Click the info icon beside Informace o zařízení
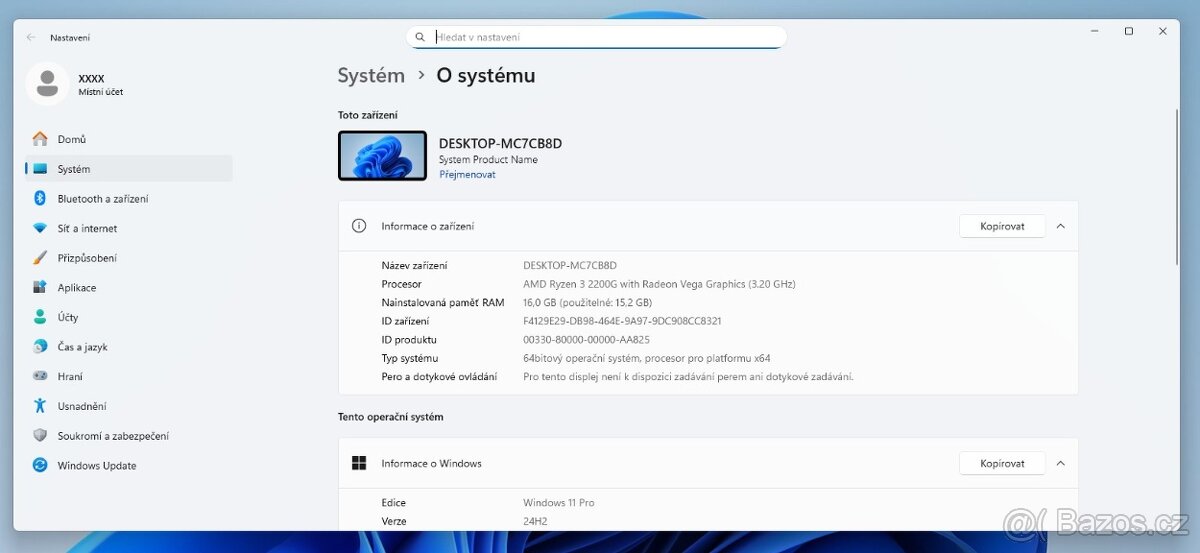This screenshot has height=553, width=1200. tap(359, 226)
